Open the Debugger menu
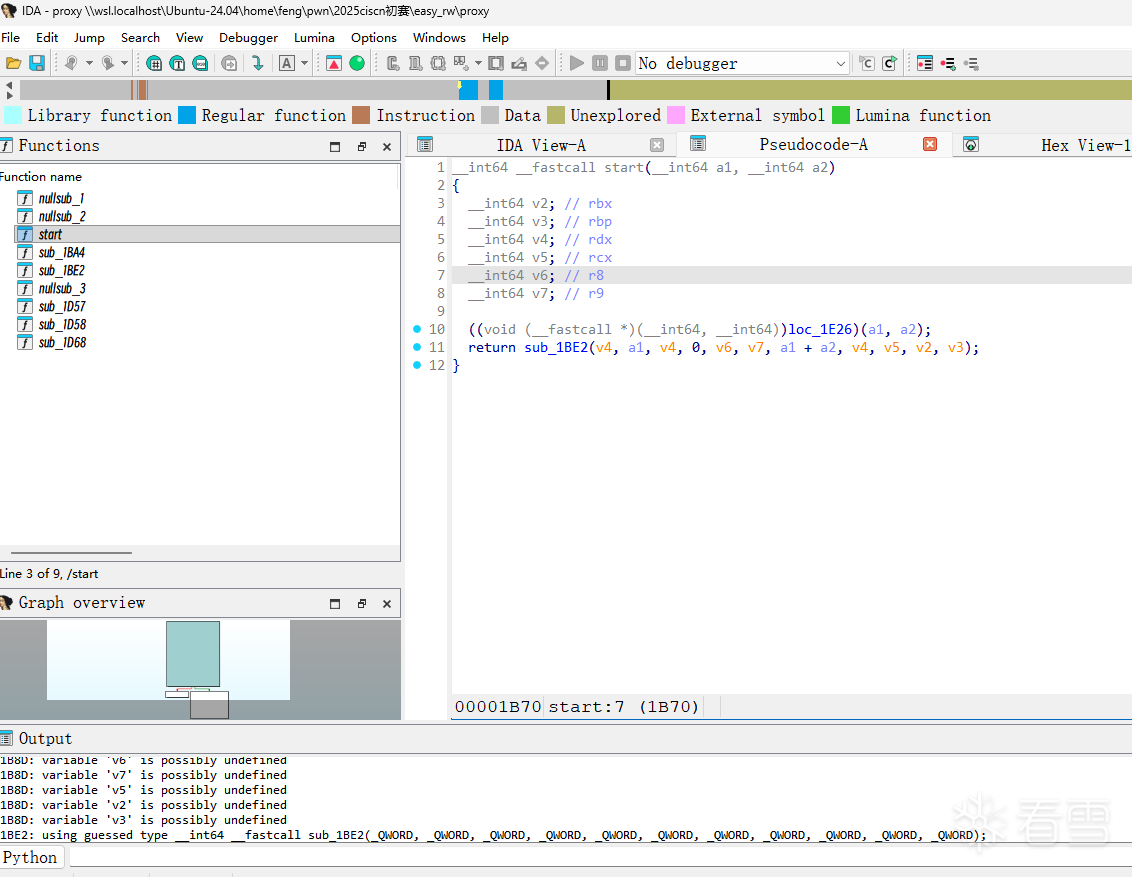Viewport: 1132px width, 877px height. pos(248,37)
